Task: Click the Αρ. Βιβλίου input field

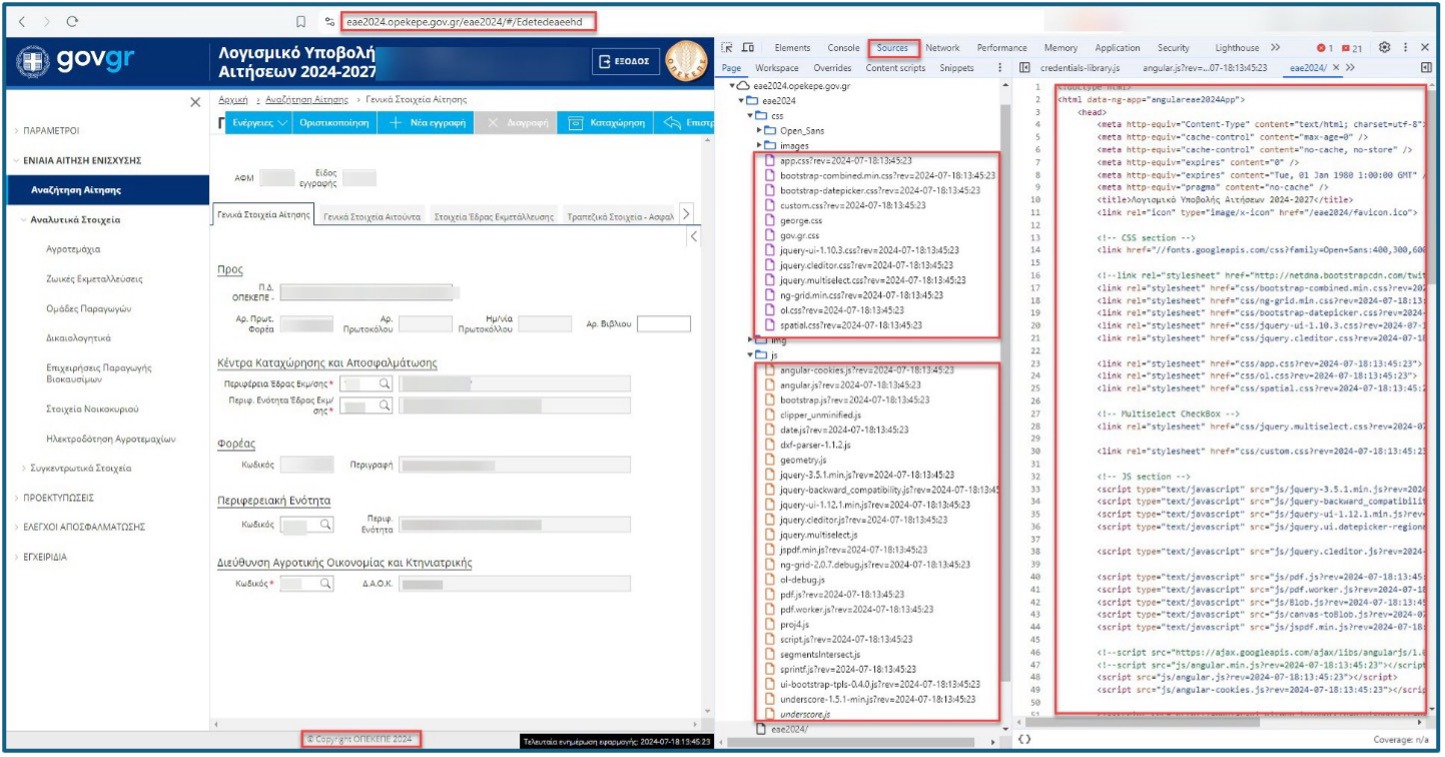Action: 663,324
